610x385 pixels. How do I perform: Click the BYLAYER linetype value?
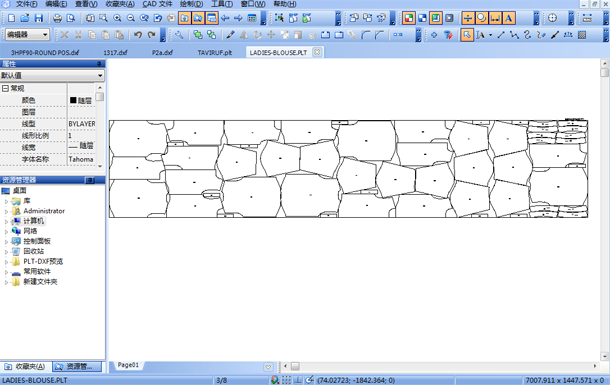click(82, 124)
